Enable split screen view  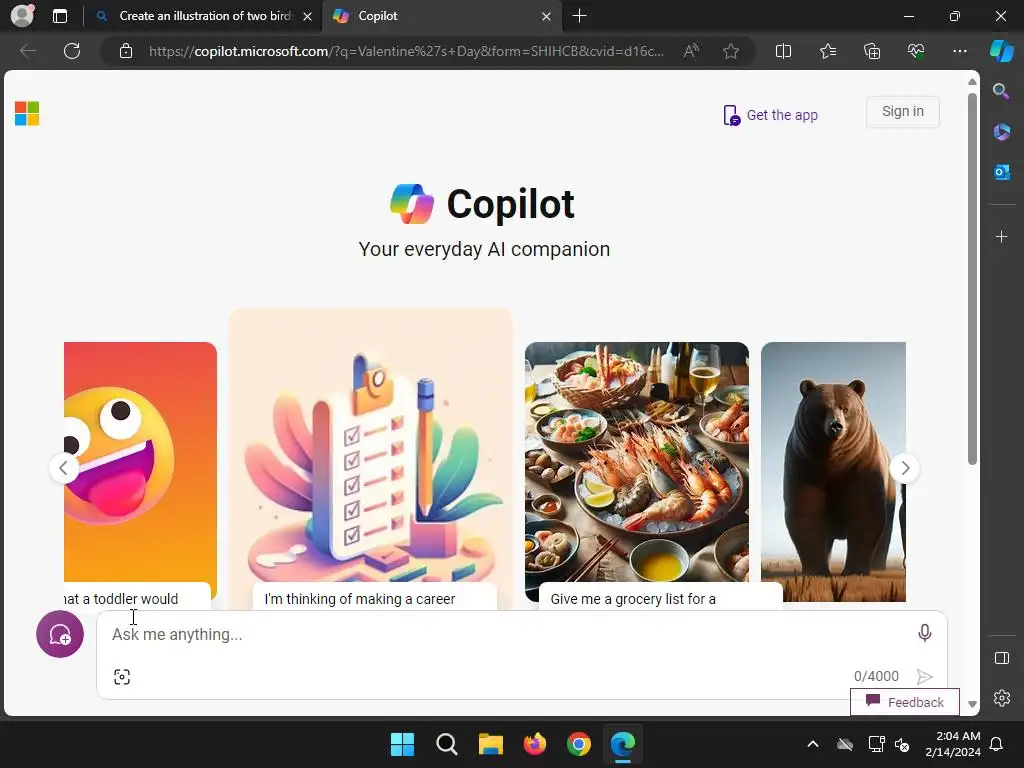(783, 51)
